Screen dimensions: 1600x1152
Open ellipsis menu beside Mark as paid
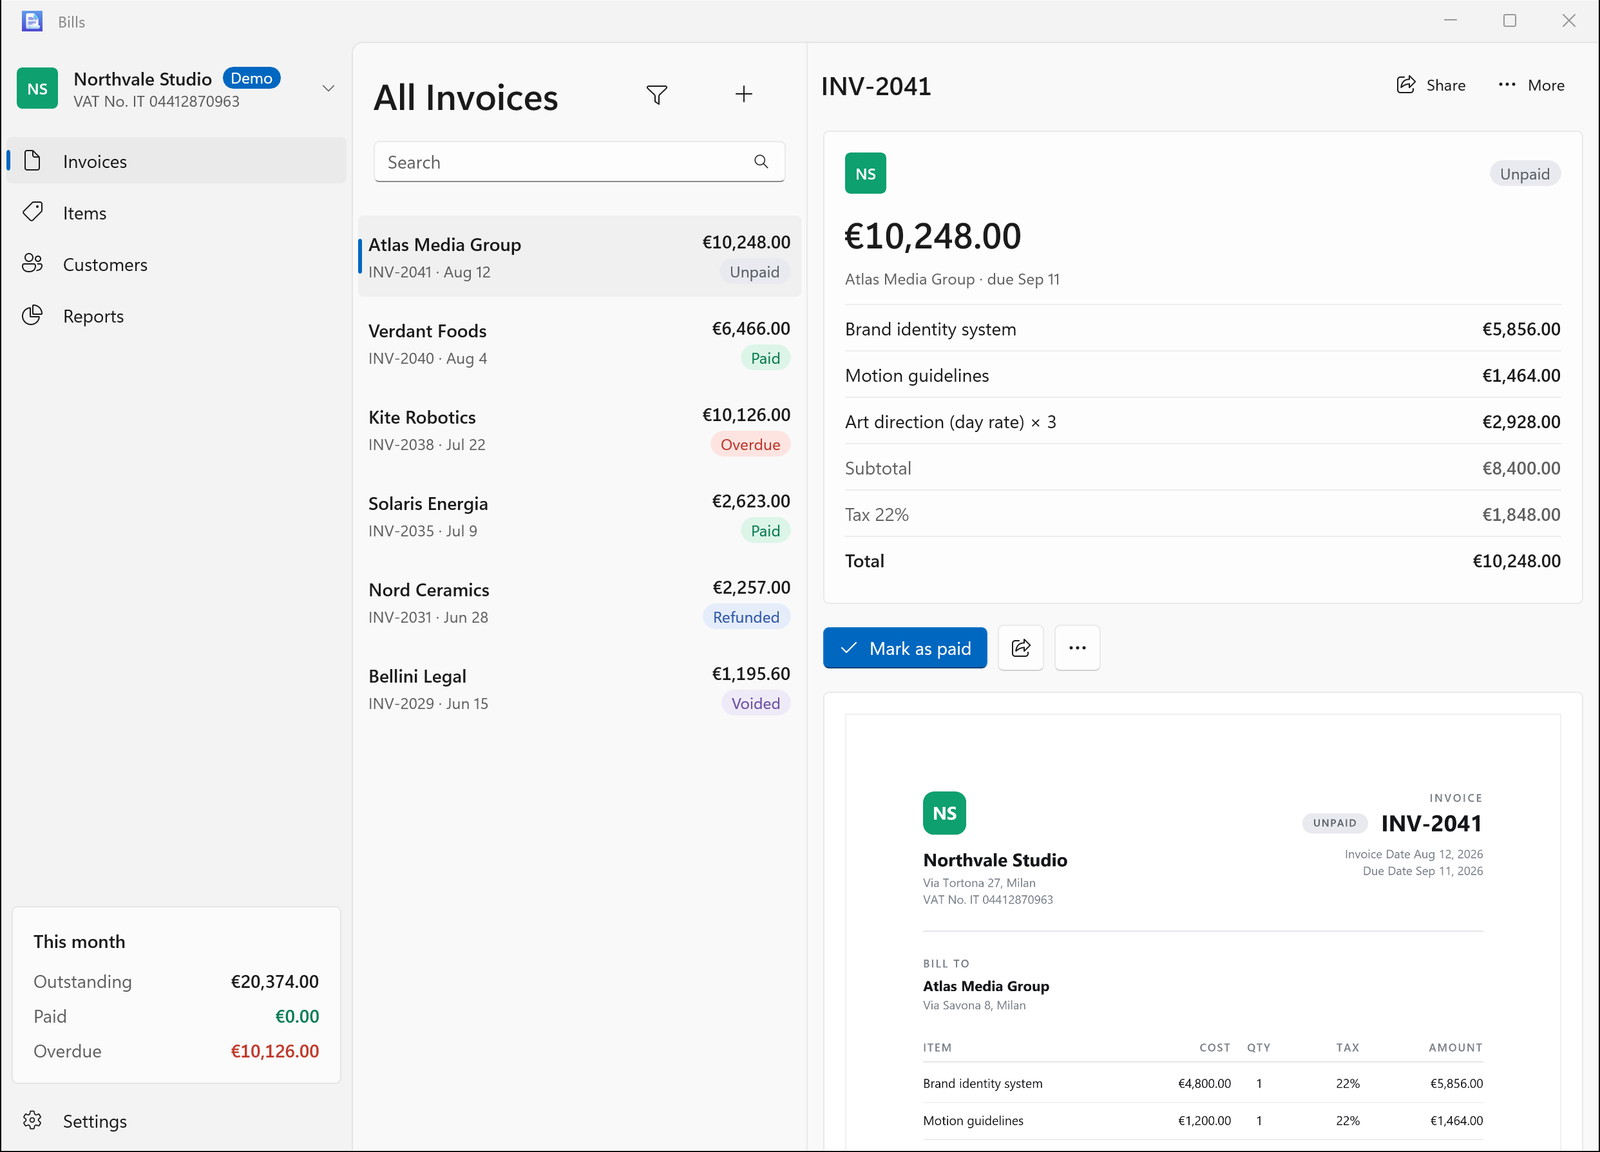tap(1077, 648)
